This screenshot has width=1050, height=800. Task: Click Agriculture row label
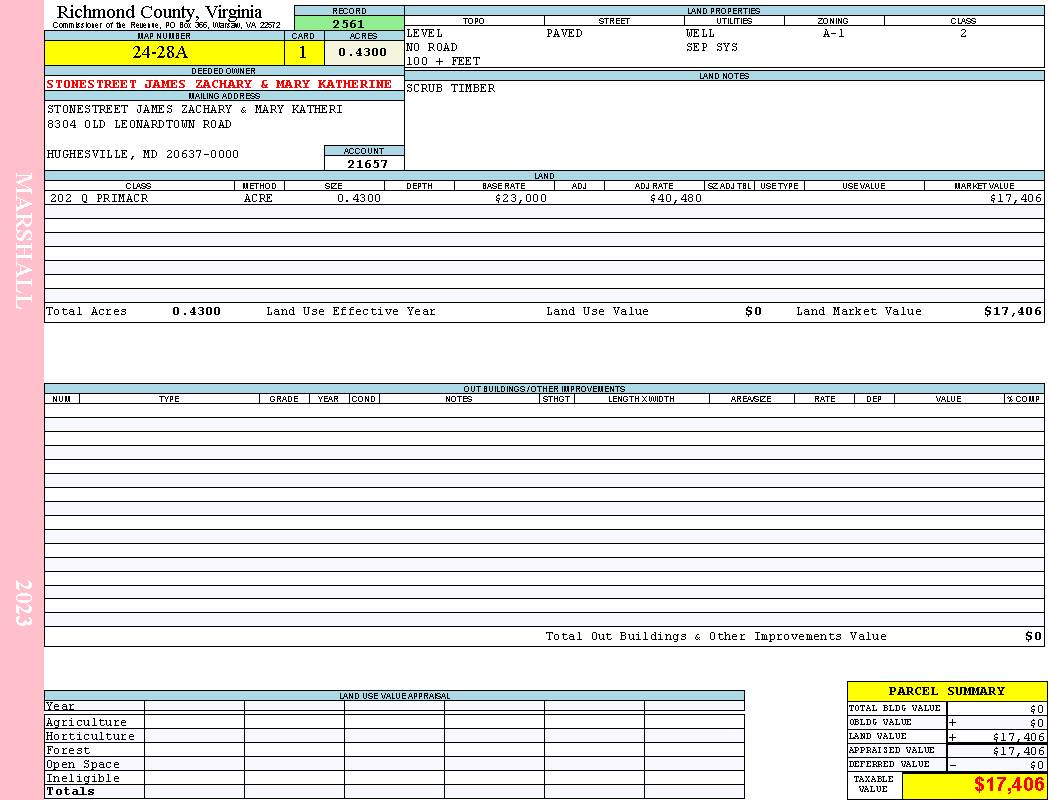pos(86,722)
